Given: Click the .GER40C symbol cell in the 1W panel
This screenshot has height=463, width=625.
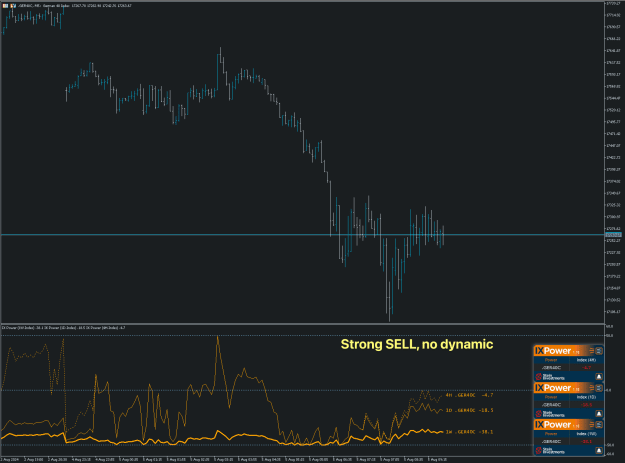Looking at the screenshot, I should (x=551, y=441).
